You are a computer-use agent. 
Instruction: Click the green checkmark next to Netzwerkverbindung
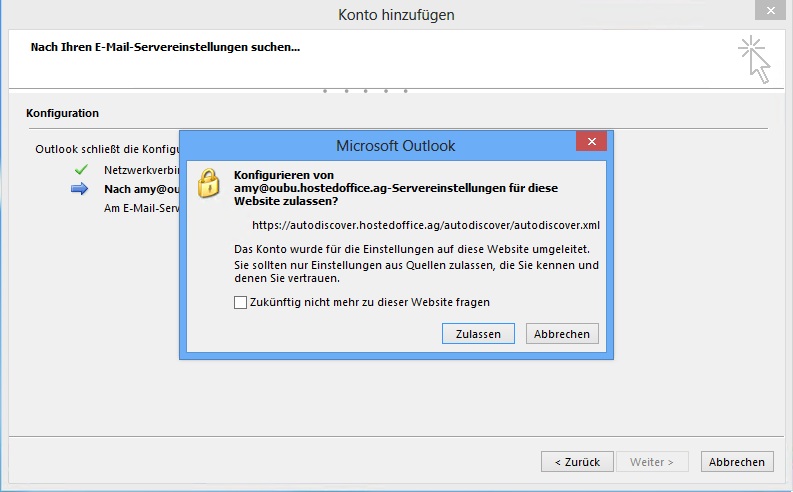pyautogui.click(x=81, y=169)
